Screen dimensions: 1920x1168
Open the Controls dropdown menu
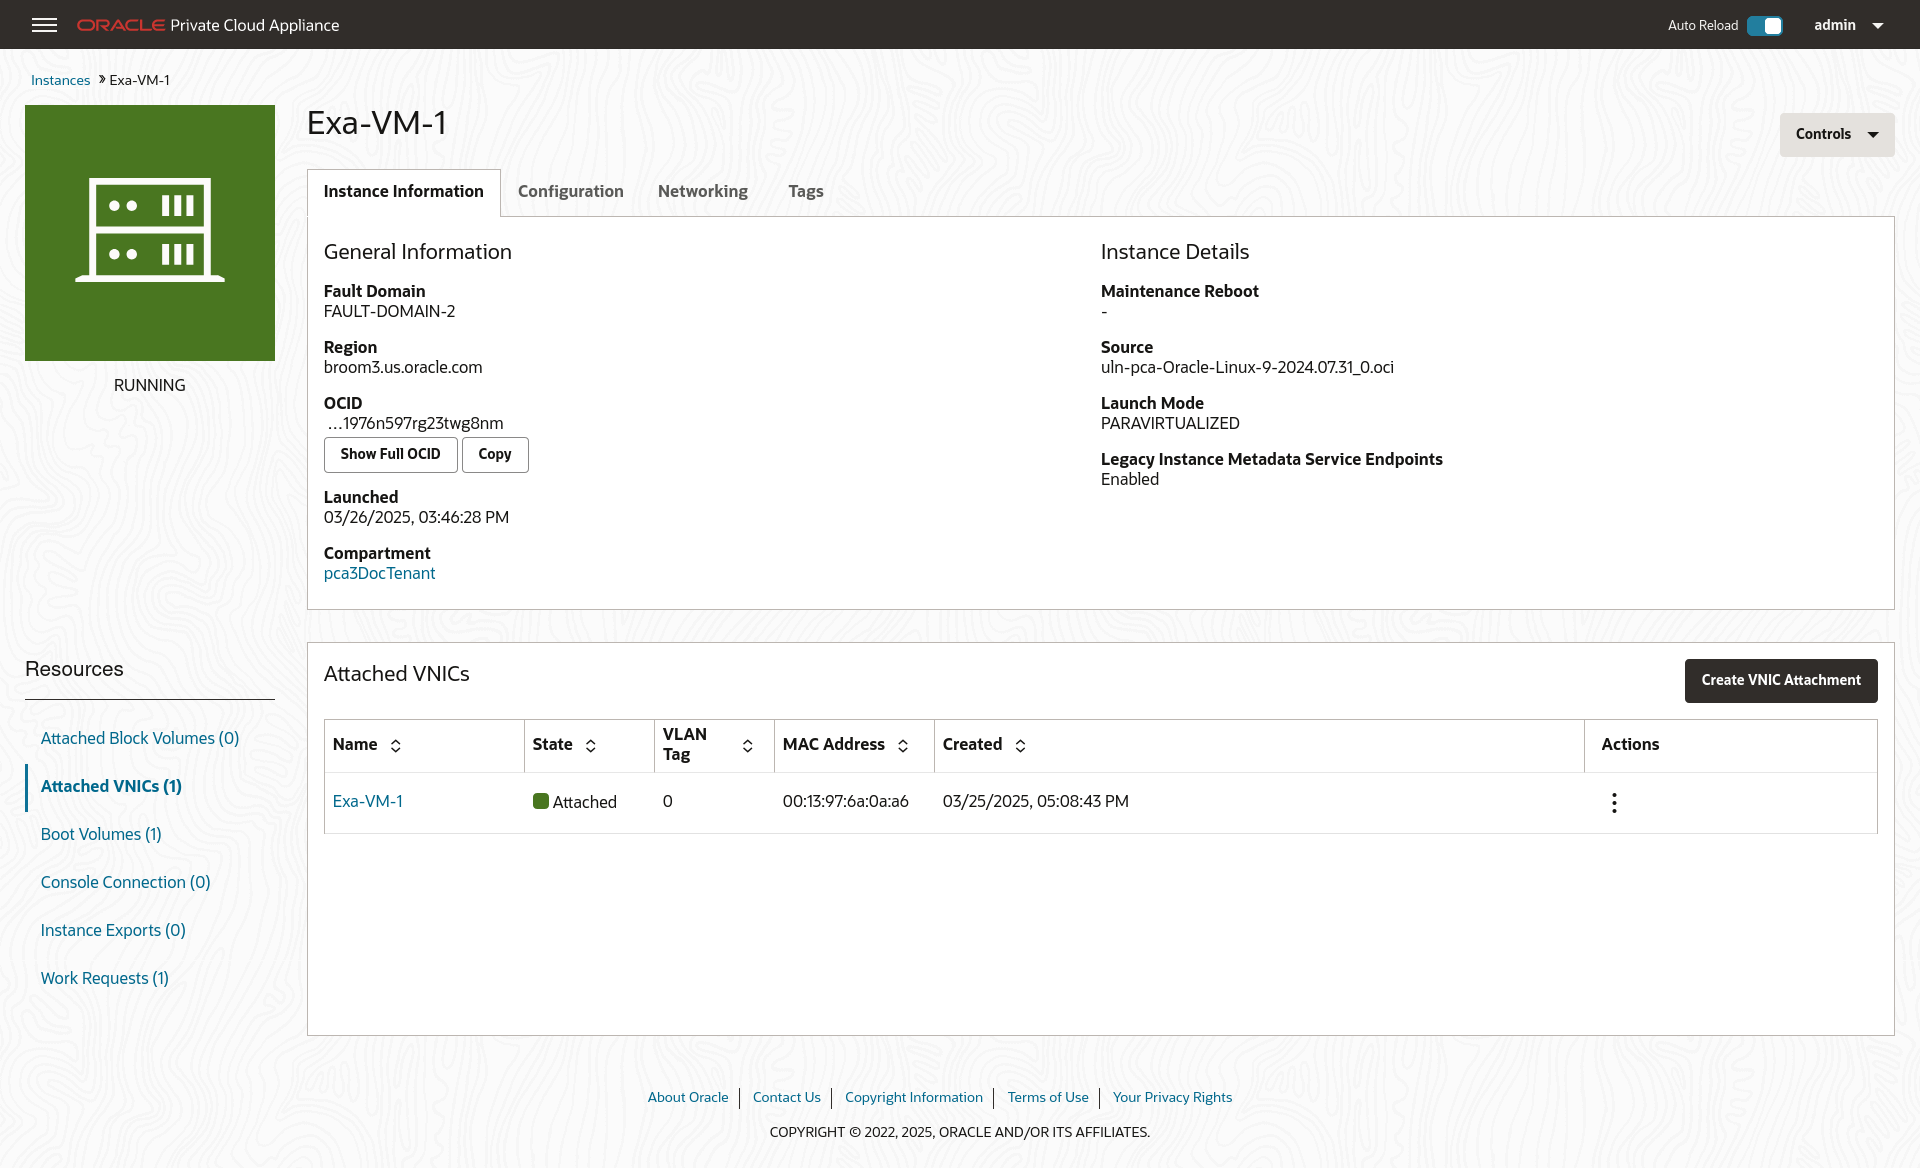(1836, 134)
